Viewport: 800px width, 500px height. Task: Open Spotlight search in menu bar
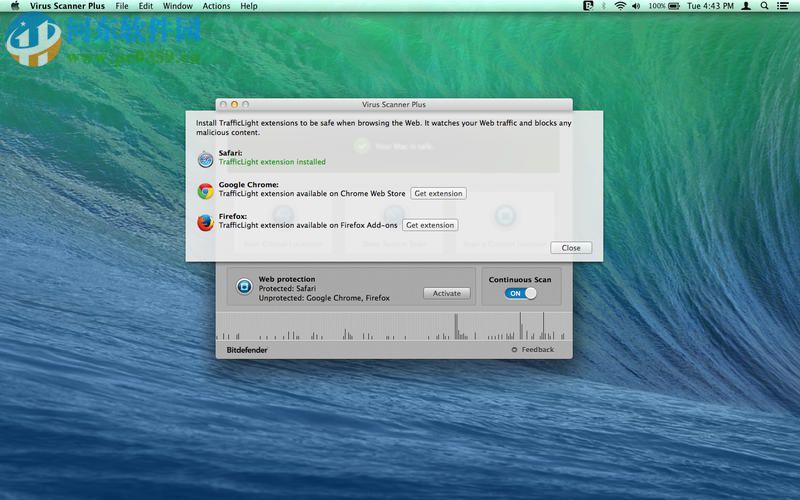pyautogui.click(x=764, y=6)
